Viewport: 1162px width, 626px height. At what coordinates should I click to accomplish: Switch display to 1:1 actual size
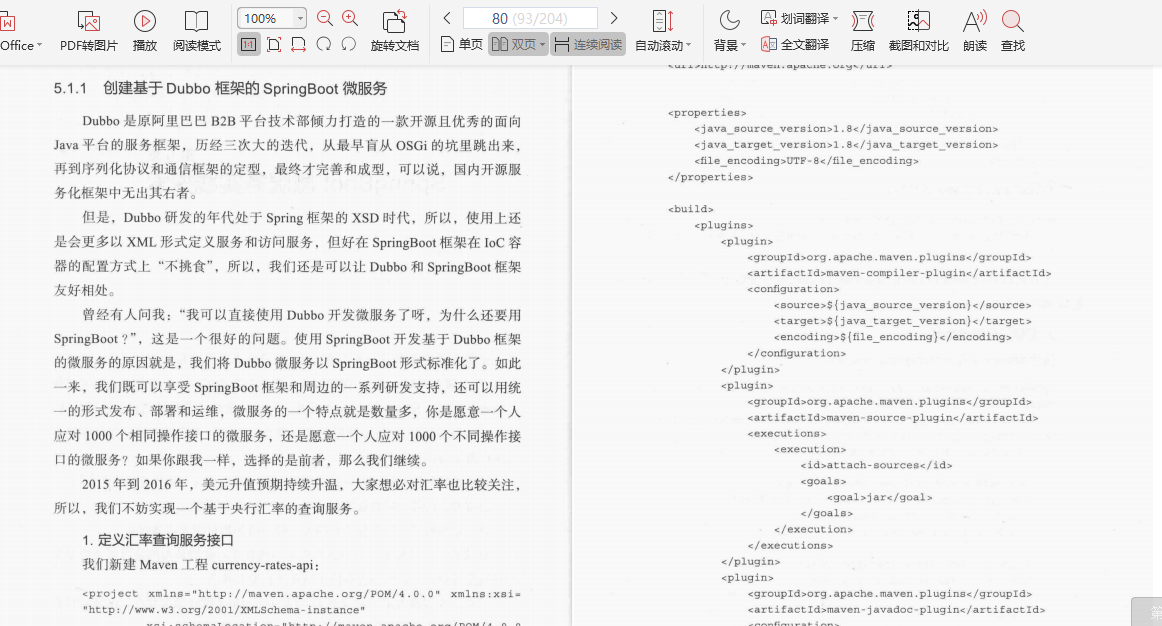point(248,43)
